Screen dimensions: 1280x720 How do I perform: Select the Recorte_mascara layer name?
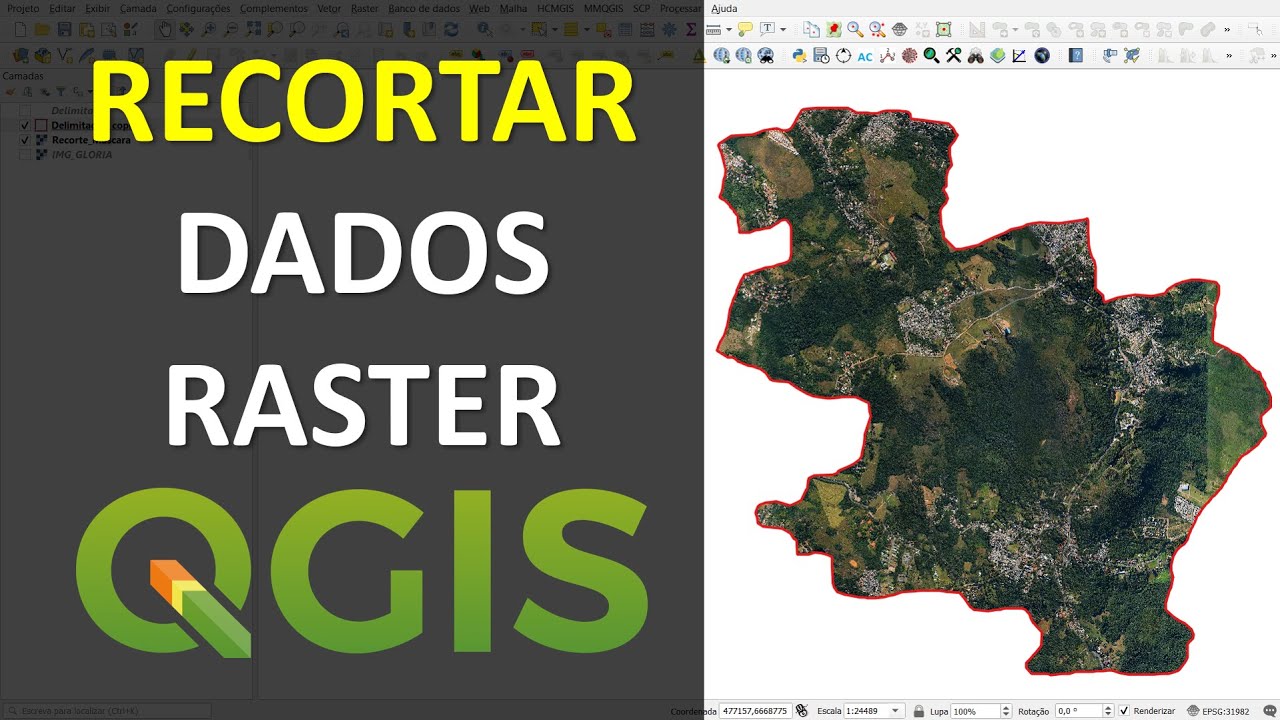tap(91, 140)
